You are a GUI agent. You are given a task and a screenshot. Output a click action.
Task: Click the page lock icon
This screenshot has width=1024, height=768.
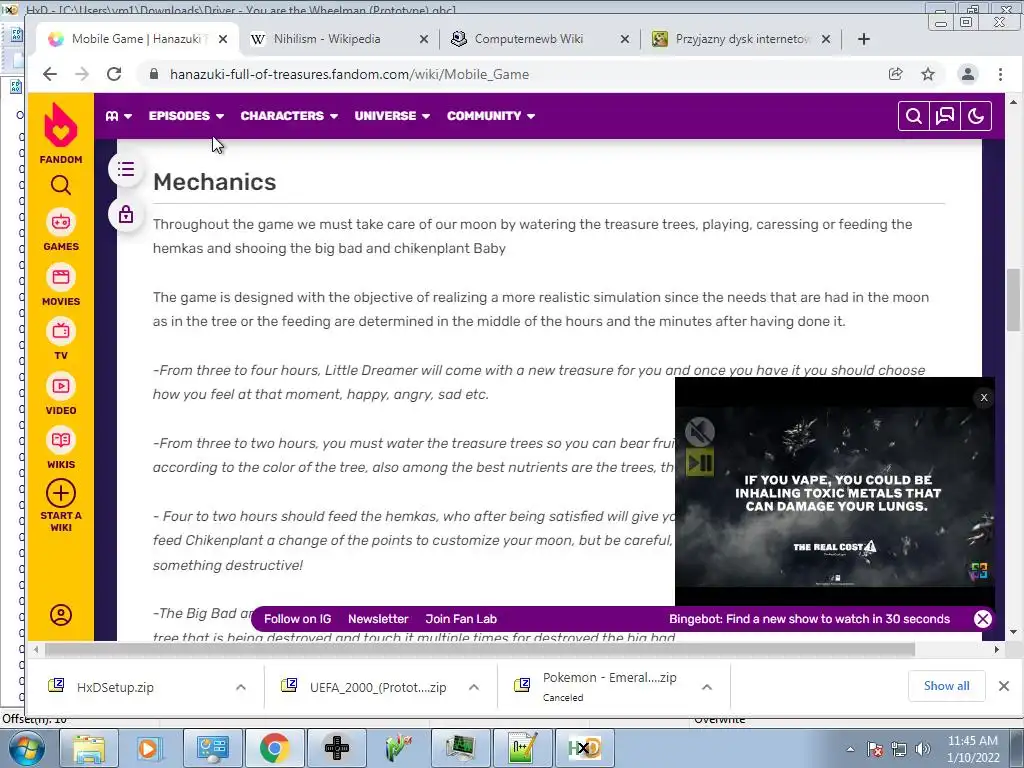pos(126,214)
